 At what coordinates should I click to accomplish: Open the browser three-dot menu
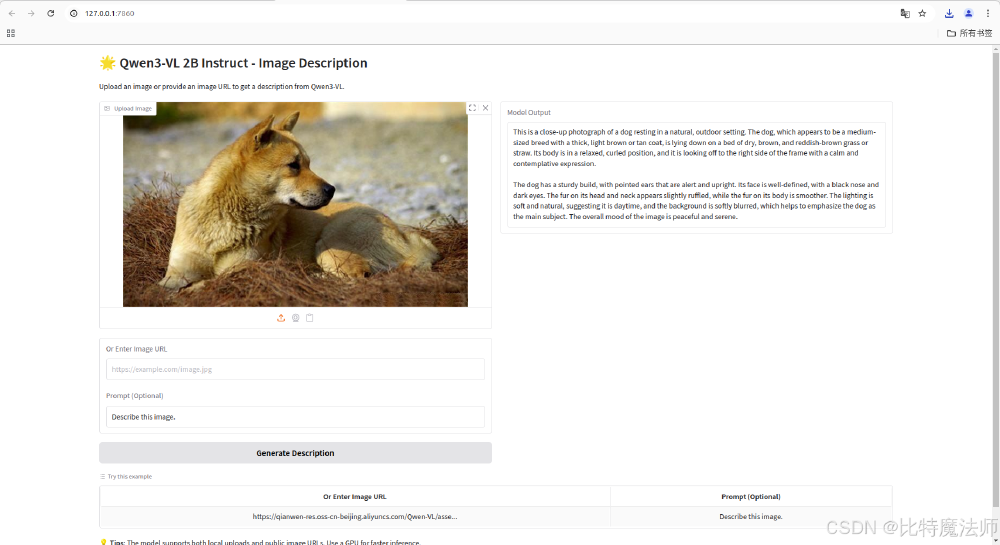(987, 13)
